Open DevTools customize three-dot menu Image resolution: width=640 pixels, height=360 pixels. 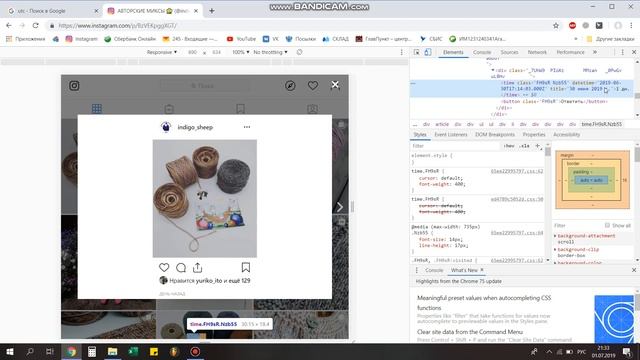pos(622,52)
